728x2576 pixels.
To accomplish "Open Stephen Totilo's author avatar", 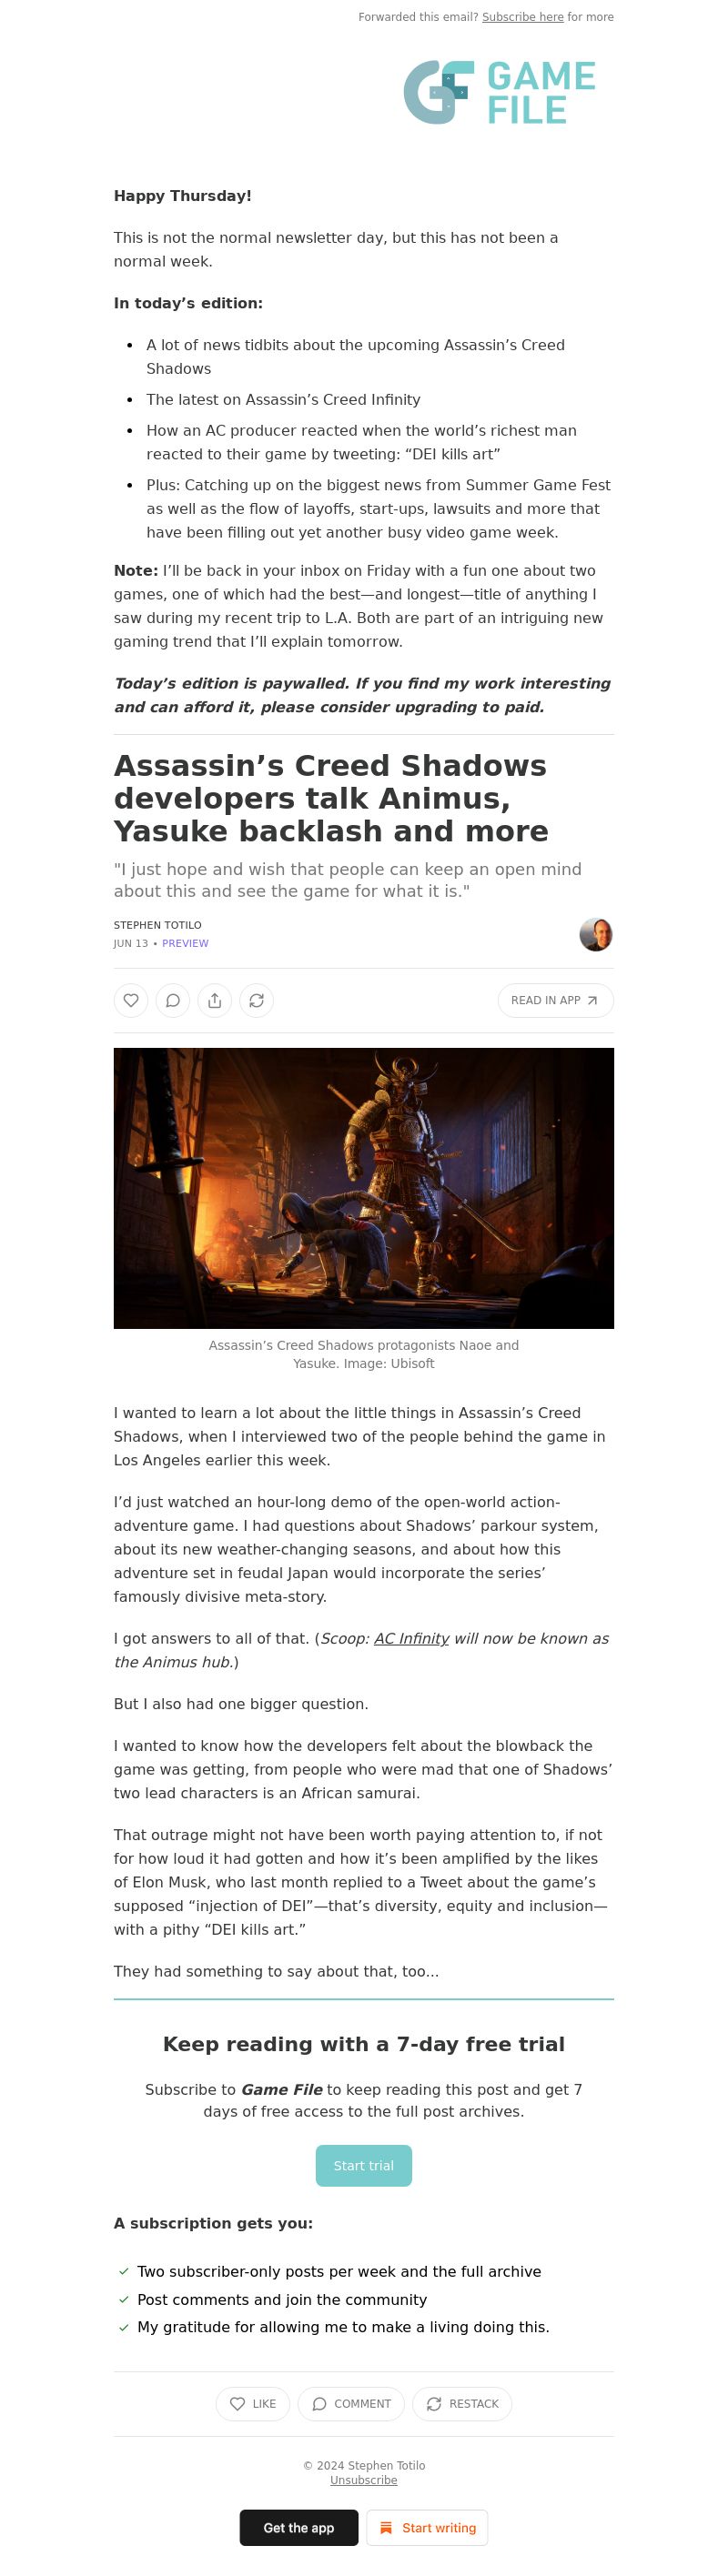I will coord(596,934).
